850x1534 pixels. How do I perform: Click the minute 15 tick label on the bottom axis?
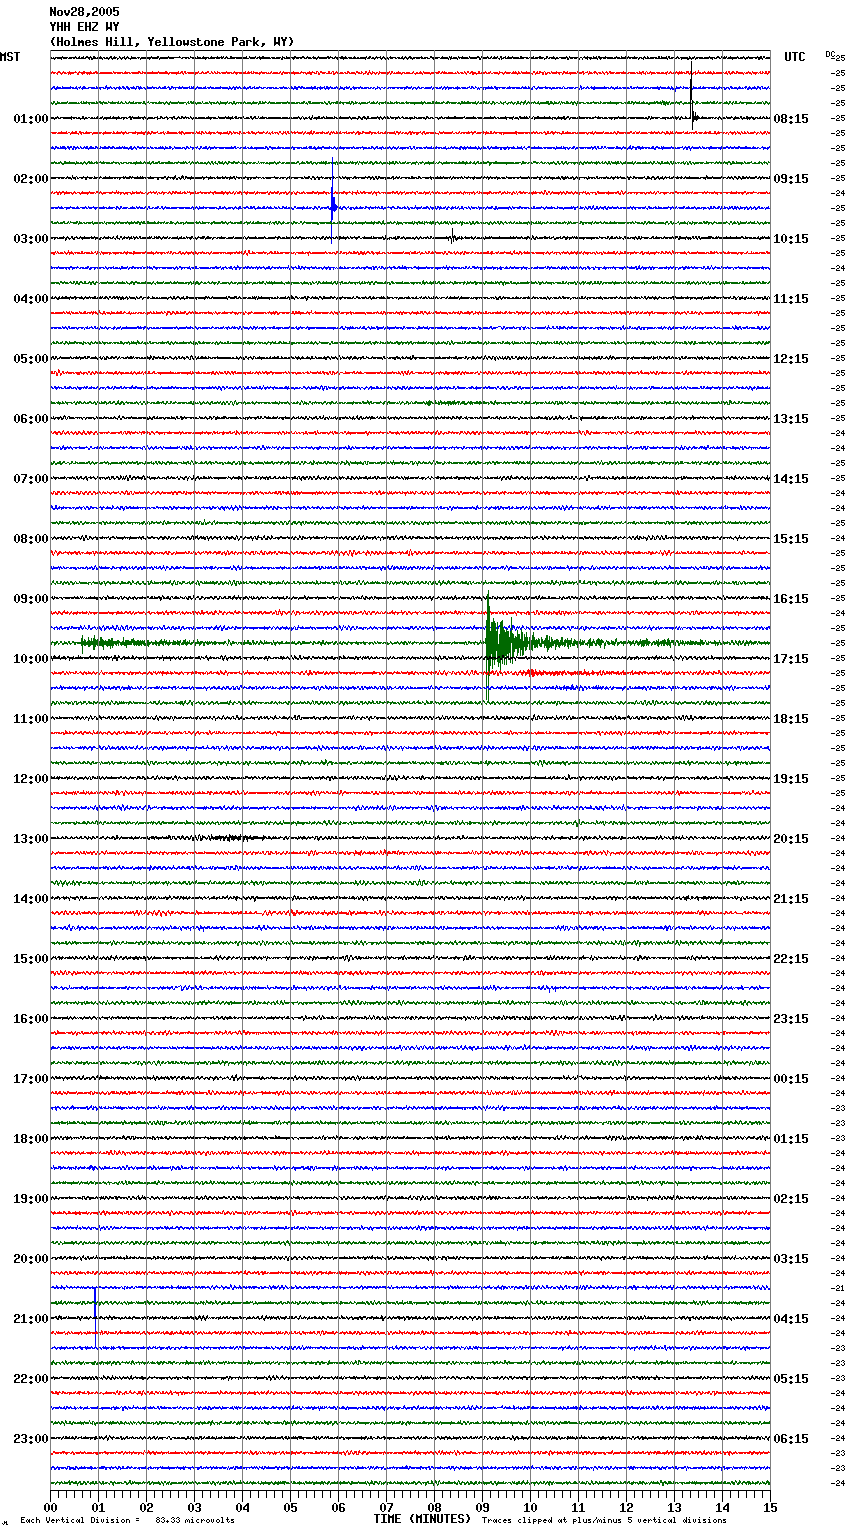click(x=770, y=1507)
